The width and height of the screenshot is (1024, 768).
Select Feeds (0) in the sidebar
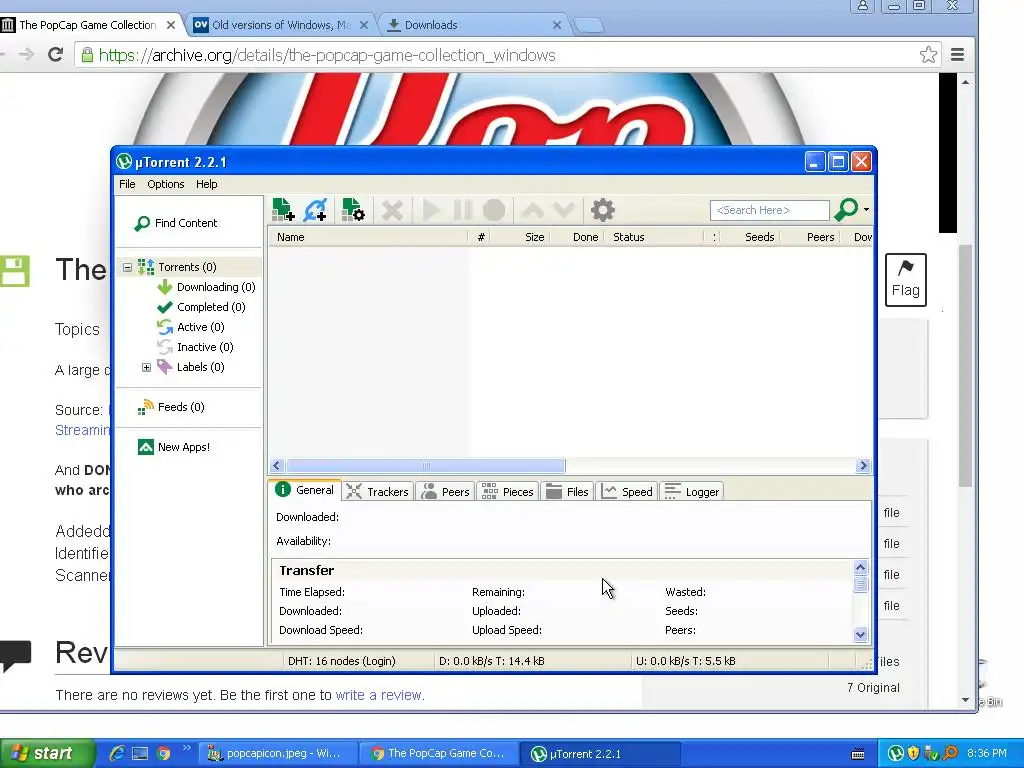point(171,408)
